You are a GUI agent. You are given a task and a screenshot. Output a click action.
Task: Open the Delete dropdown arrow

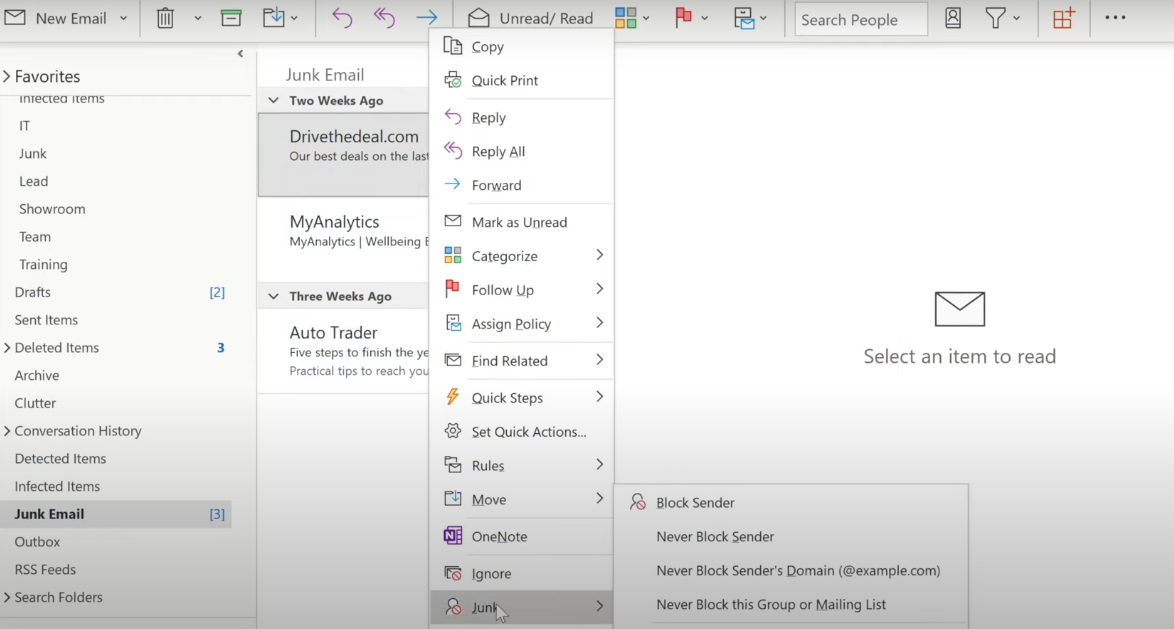(198, 18)
